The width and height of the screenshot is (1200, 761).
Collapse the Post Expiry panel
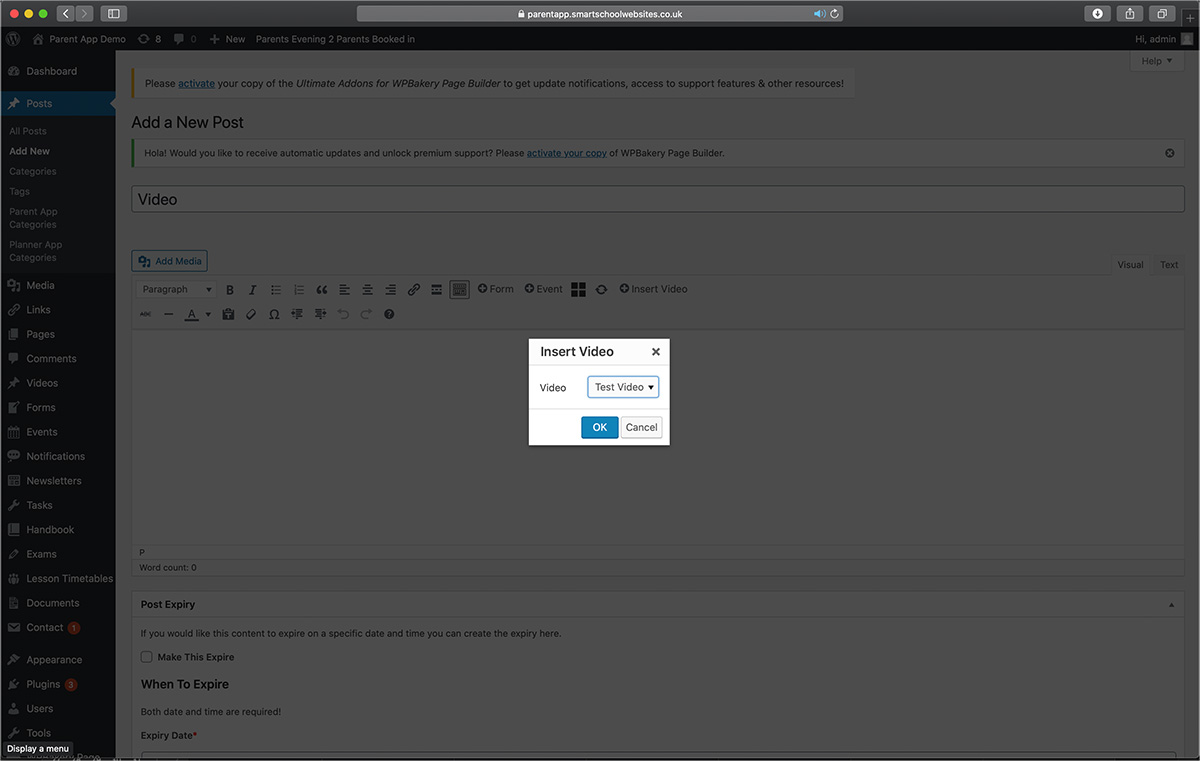1171,605
